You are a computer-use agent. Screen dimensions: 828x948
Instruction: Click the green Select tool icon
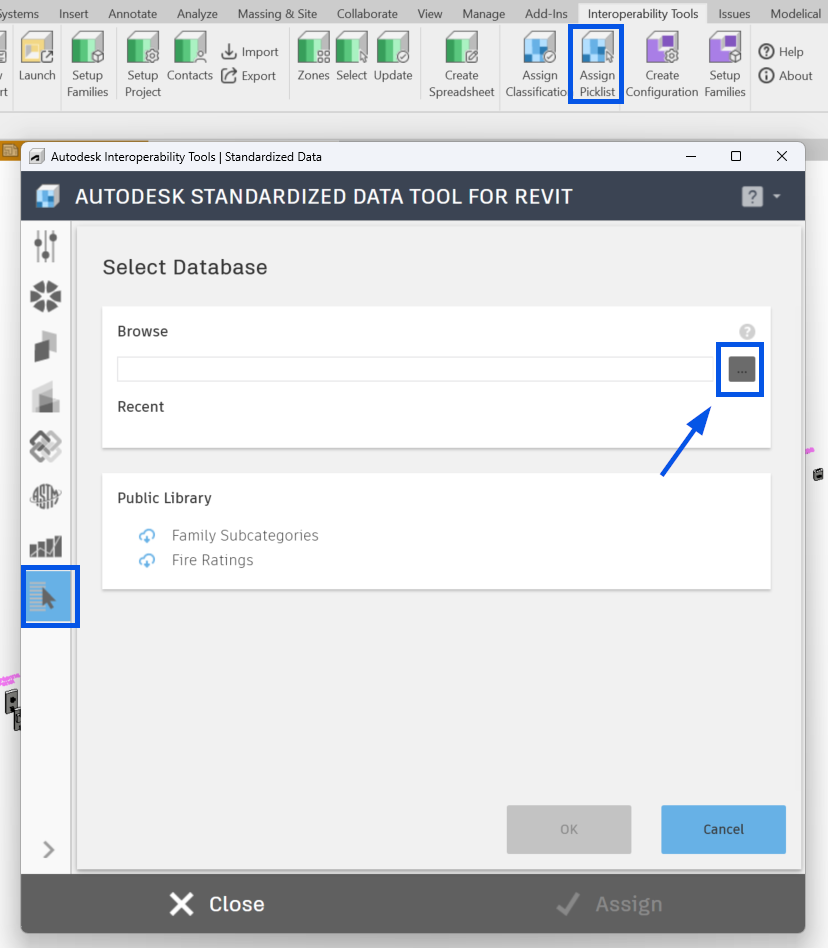click(x=352, y=49)
